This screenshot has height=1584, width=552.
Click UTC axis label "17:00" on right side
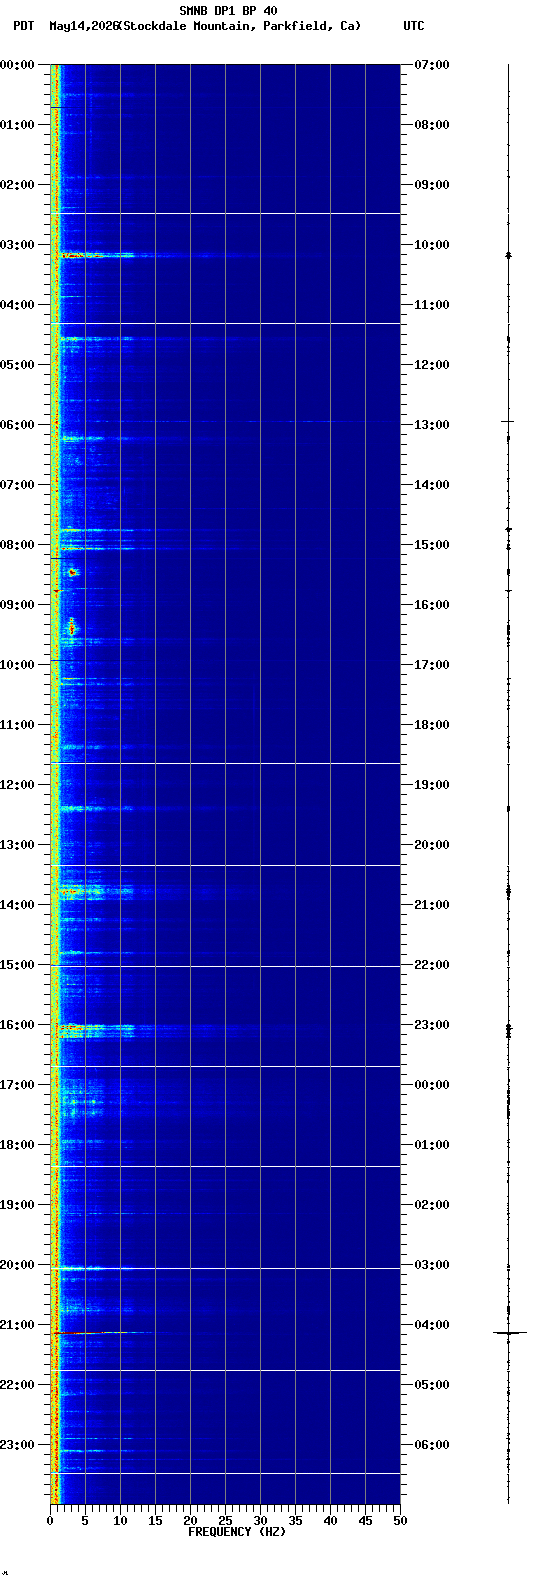point(432,665)
